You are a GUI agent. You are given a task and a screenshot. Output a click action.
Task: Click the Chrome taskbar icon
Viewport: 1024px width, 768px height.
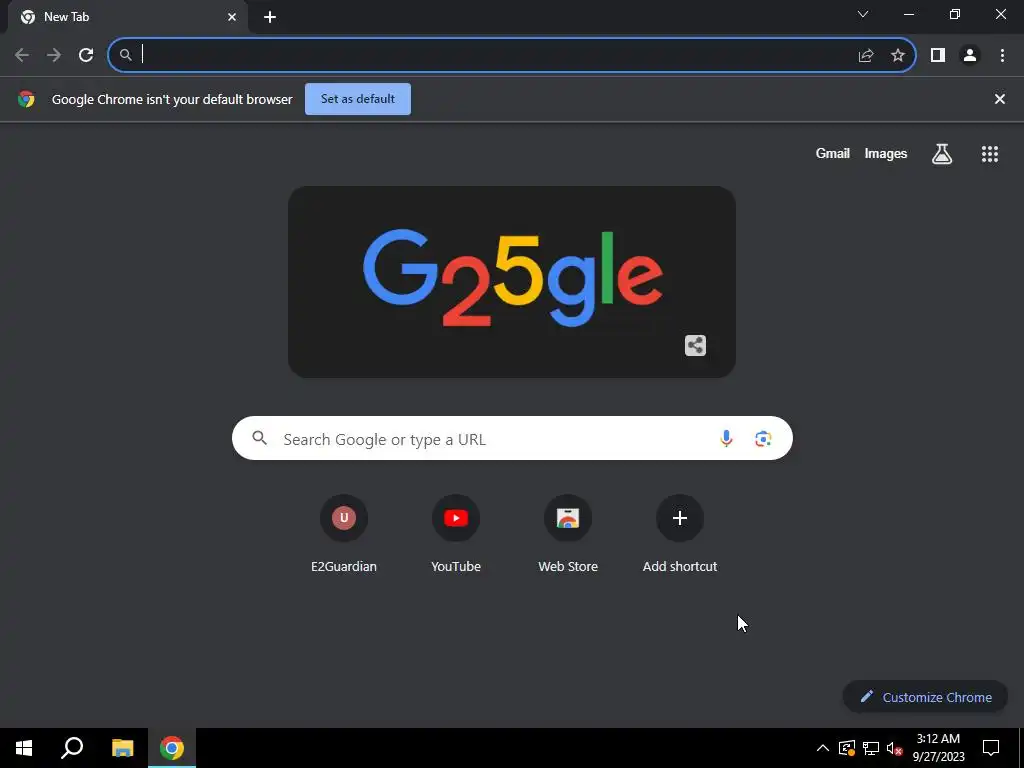coord(172,748)
